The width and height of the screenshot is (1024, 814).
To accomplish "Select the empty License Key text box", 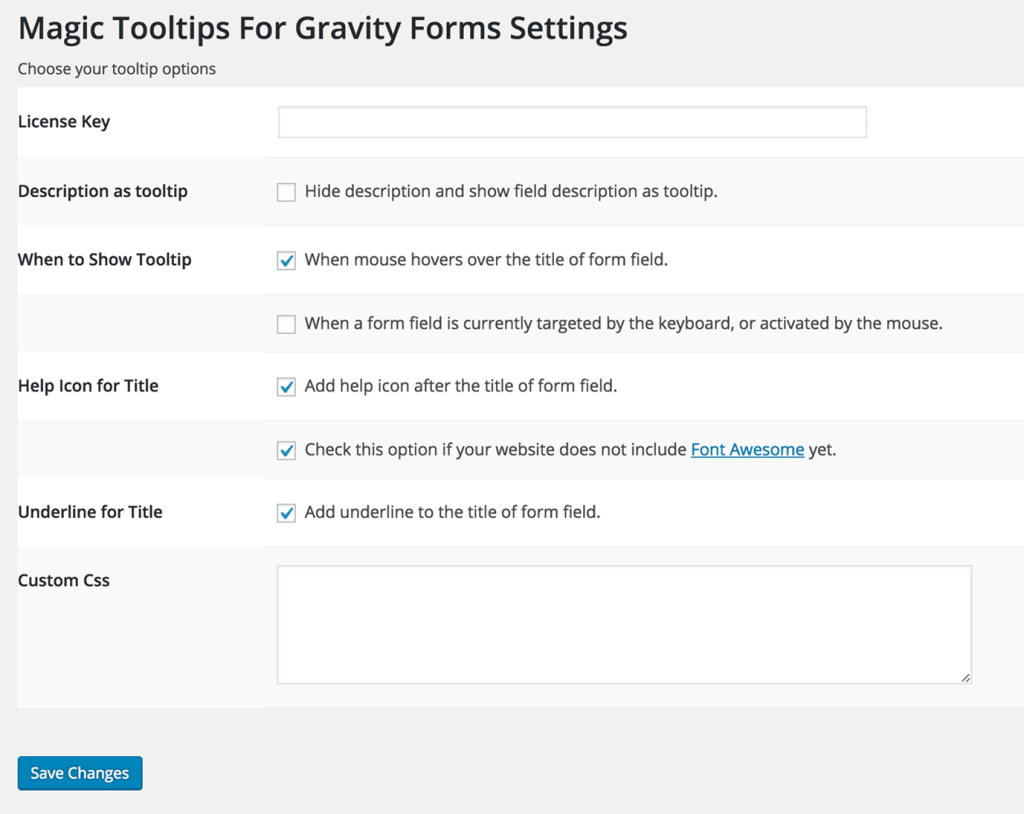I will (x=571, y=121).
